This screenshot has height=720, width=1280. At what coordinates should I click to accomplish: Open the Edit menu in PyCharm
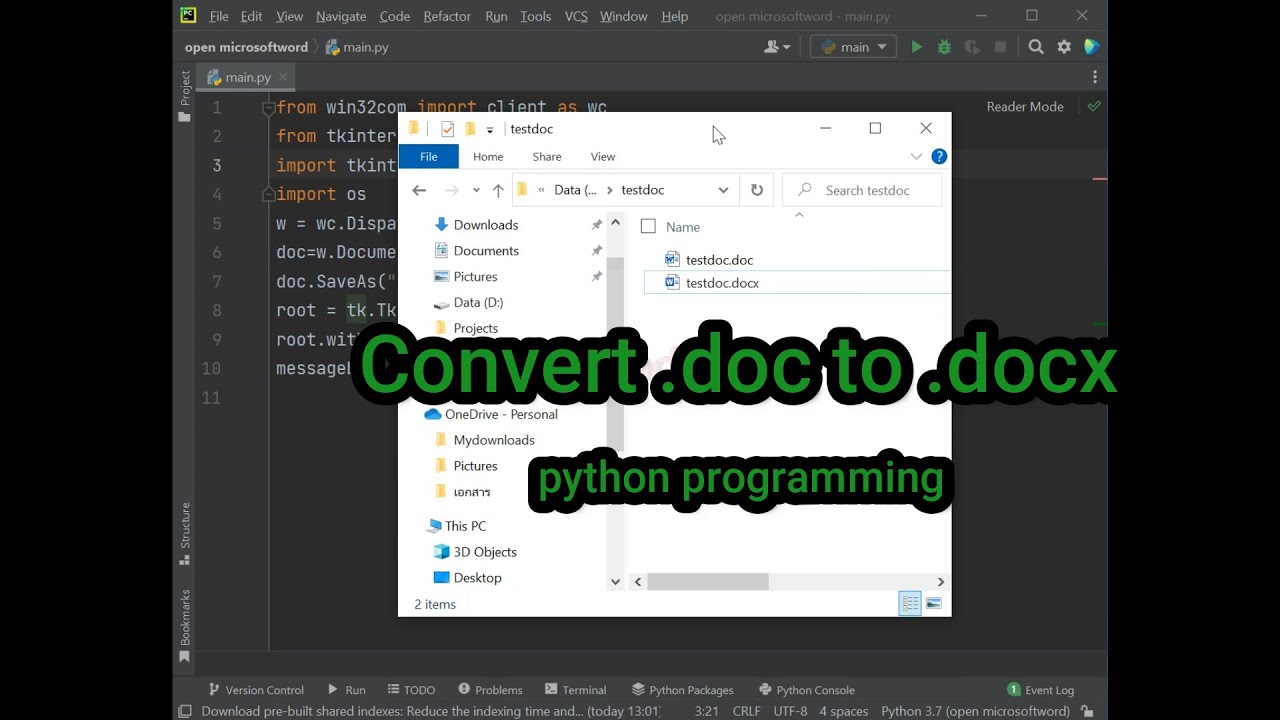[x=251, y=16]
